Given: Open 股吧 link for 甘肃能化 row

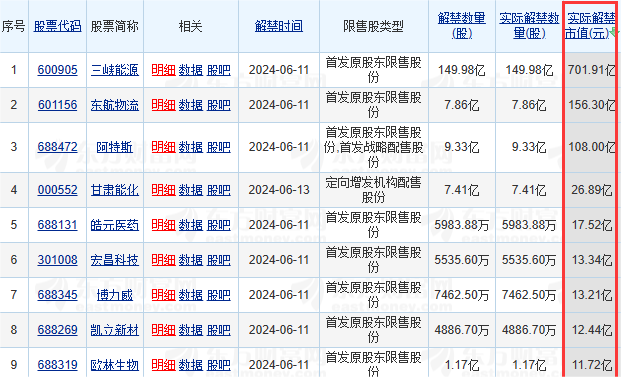Looking at the screenshot, I should [x=219, y=190].
